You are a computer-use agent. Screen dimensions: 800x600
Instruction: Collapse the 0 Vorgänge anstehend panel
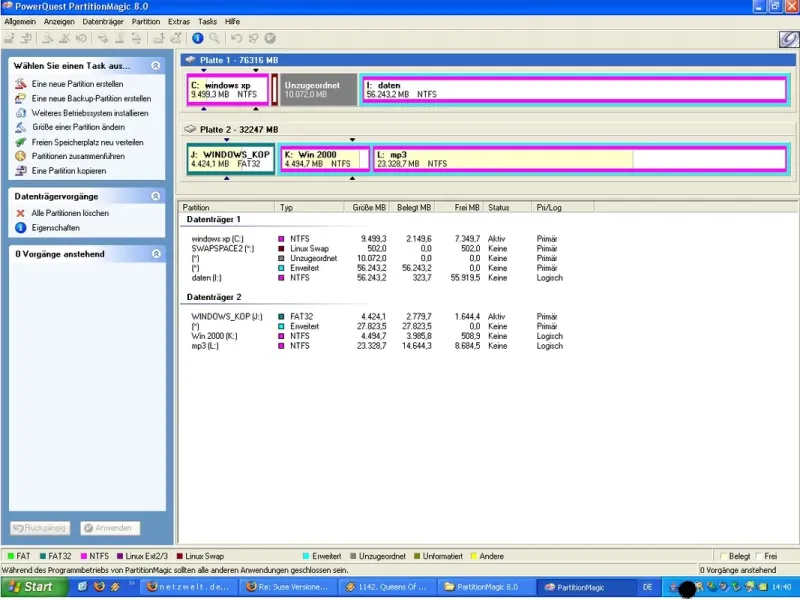[x=155, y=254]
